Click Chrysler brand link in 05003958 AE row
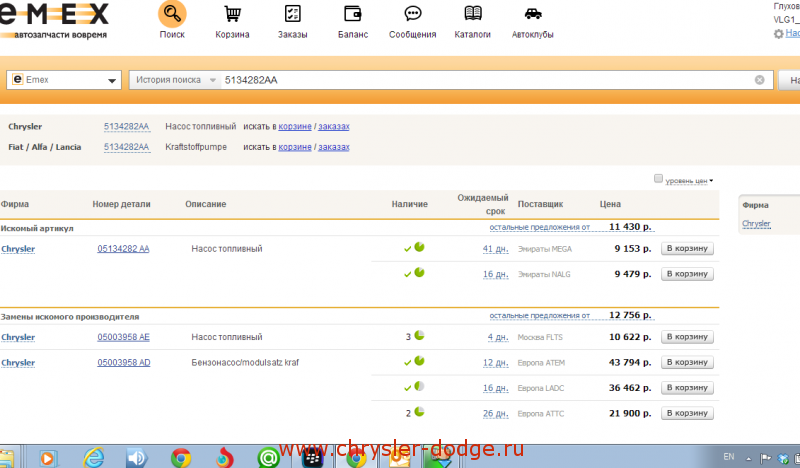This screenshot has width=800, height=468. tap(18, 337)
